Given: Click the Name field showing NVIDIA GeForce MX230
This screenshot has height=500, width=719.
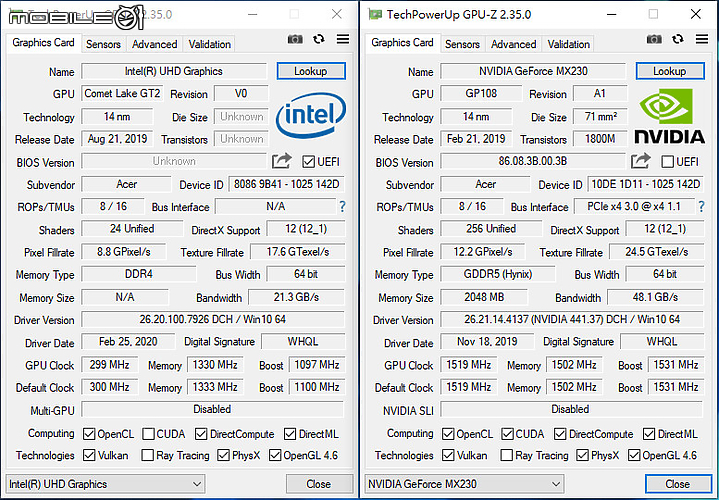Looking at the screenshot, I should (533, 71).
